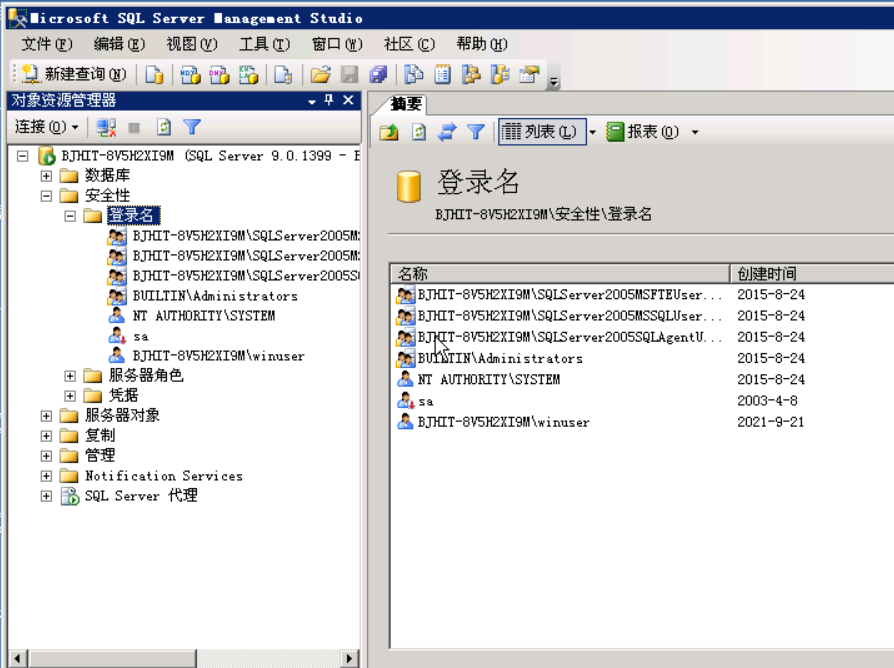
Task: Expand the Databases (数据库) folder
Action: point(46,176)
